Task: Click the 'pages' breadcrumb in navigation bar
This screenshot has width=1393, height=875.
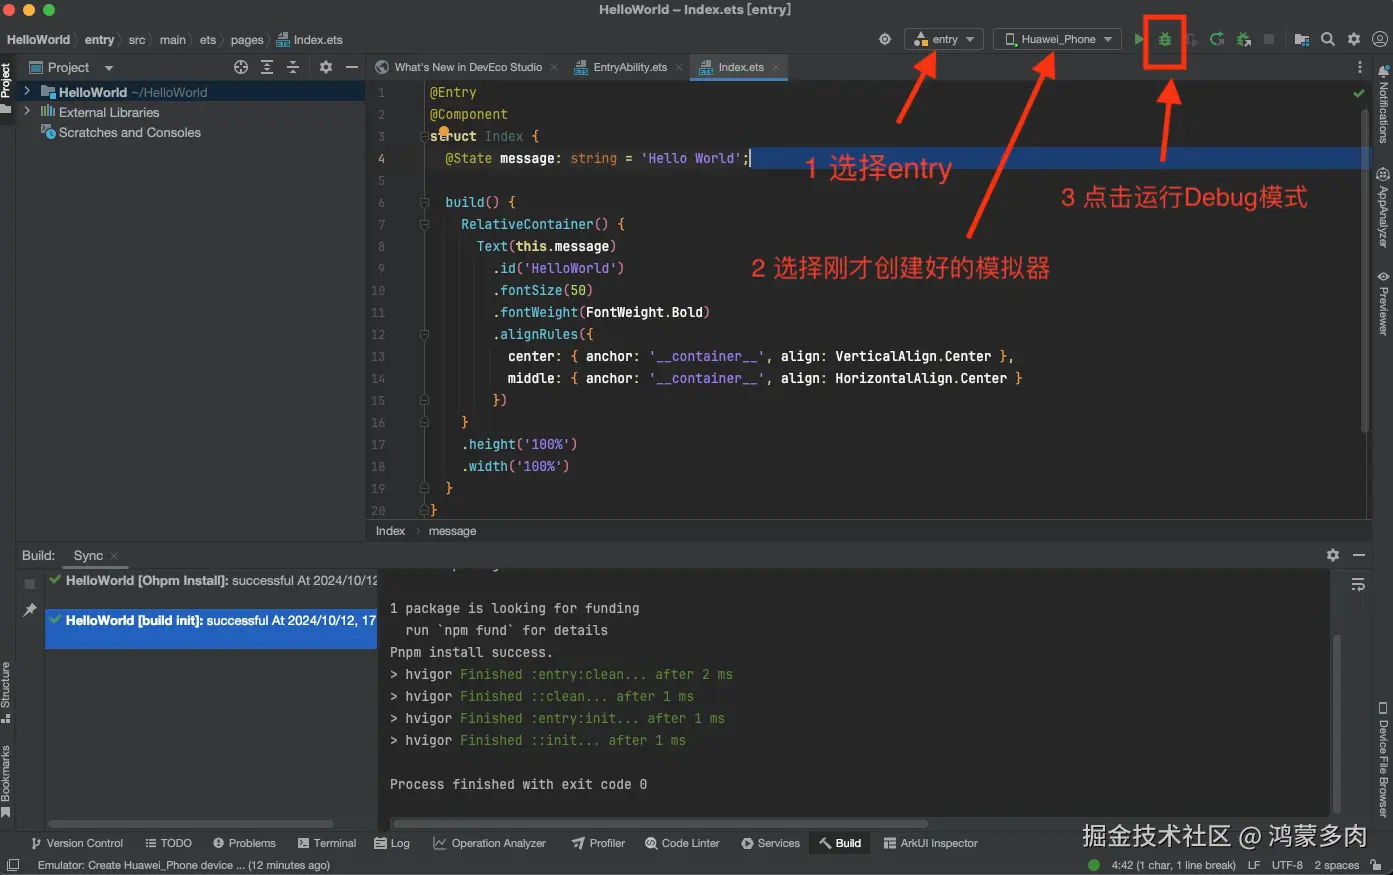Action: tap(247, 40)
